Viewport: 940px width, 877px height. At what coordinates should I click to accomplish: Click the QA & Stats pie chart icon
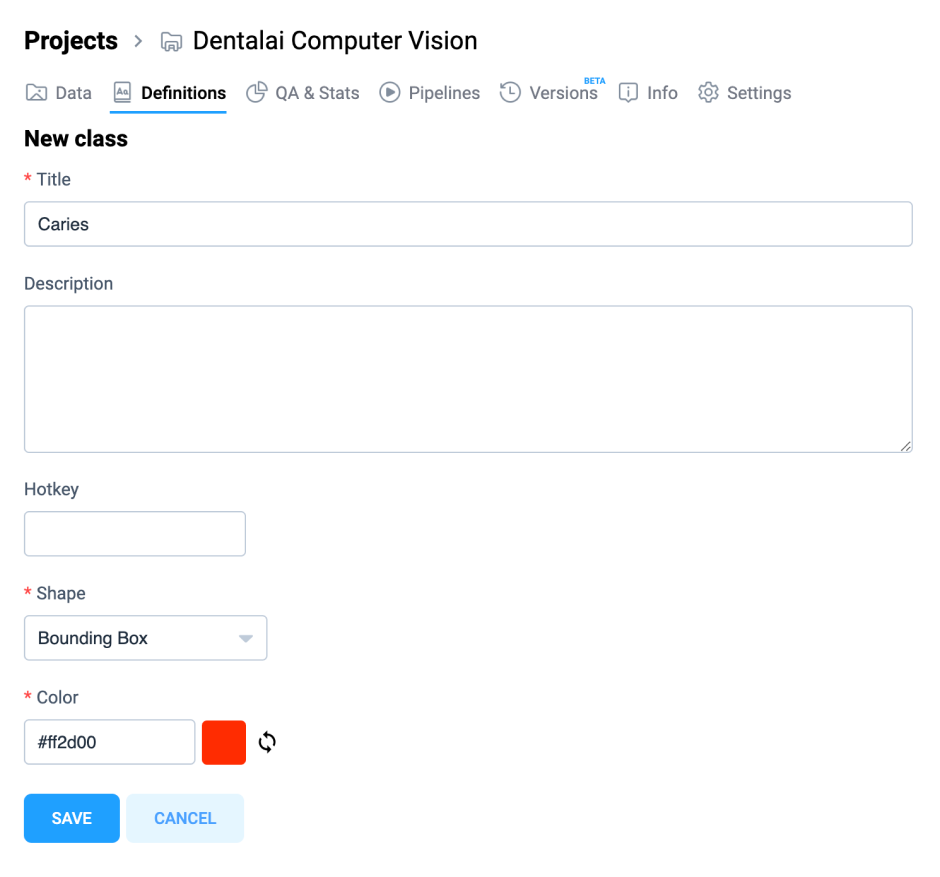click(x=257, y=92)
